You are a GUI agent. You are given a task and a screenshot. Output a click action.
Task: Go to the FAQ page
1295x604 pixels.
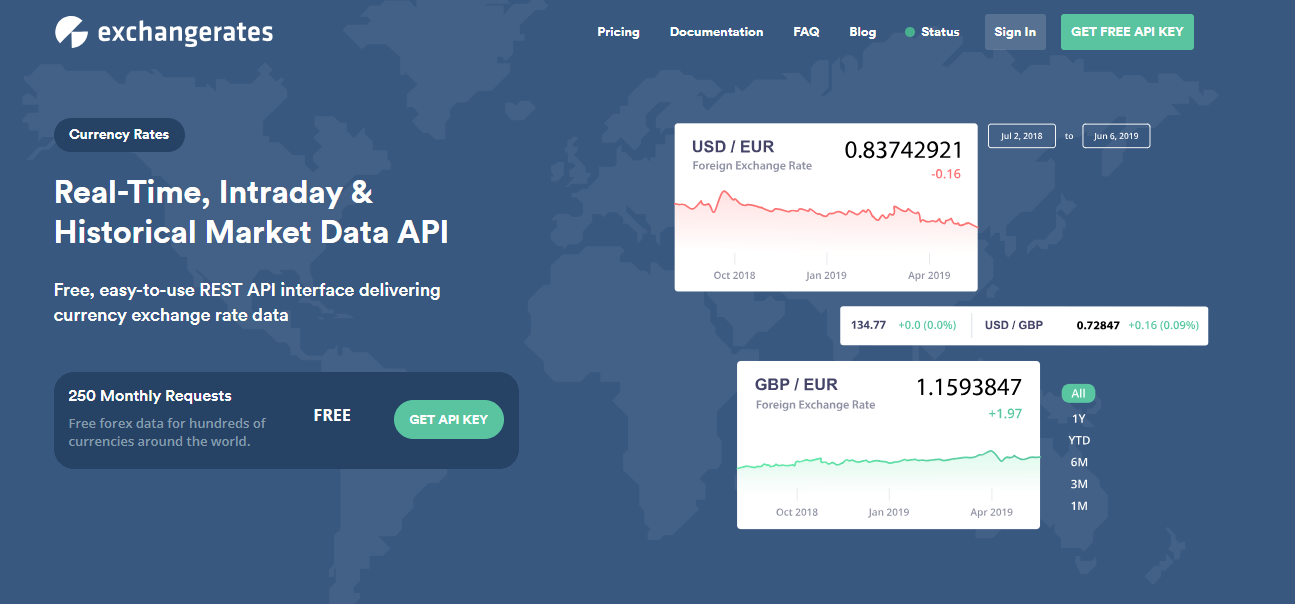tap(806, 32)
